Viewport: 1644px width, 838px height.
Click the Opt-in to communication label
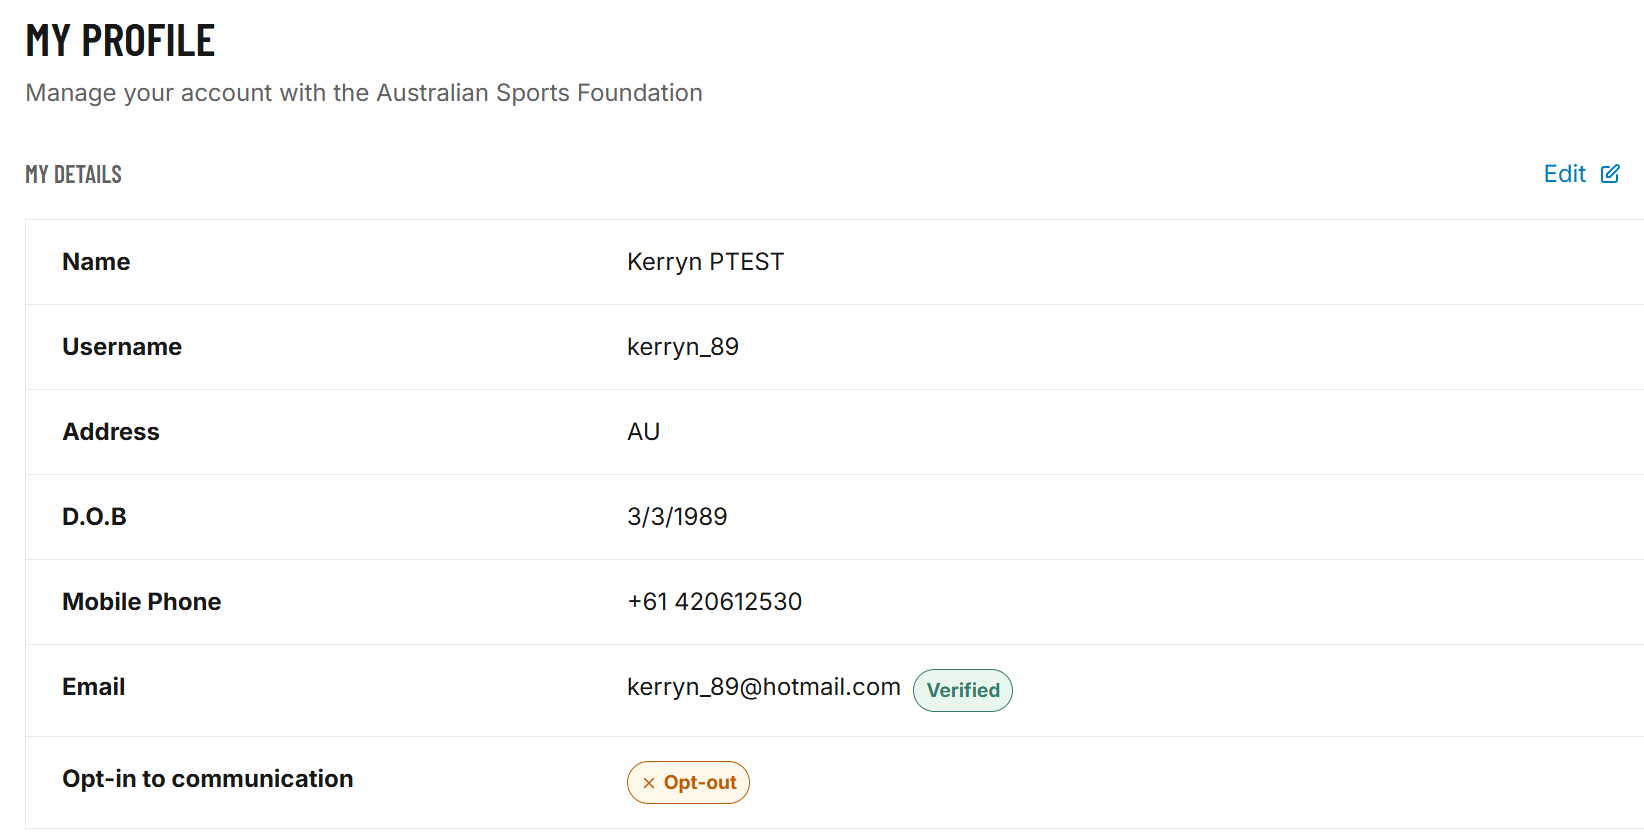[208, 779]
